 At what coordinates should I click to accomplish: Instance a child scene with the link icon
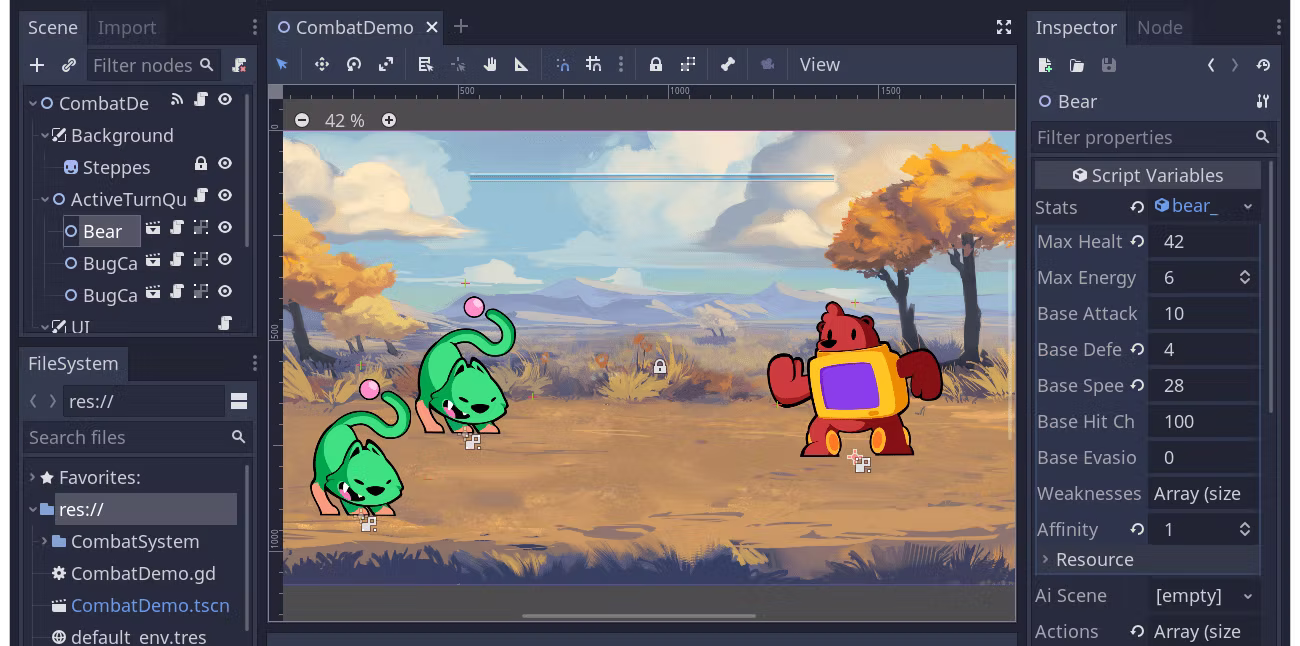69,65
